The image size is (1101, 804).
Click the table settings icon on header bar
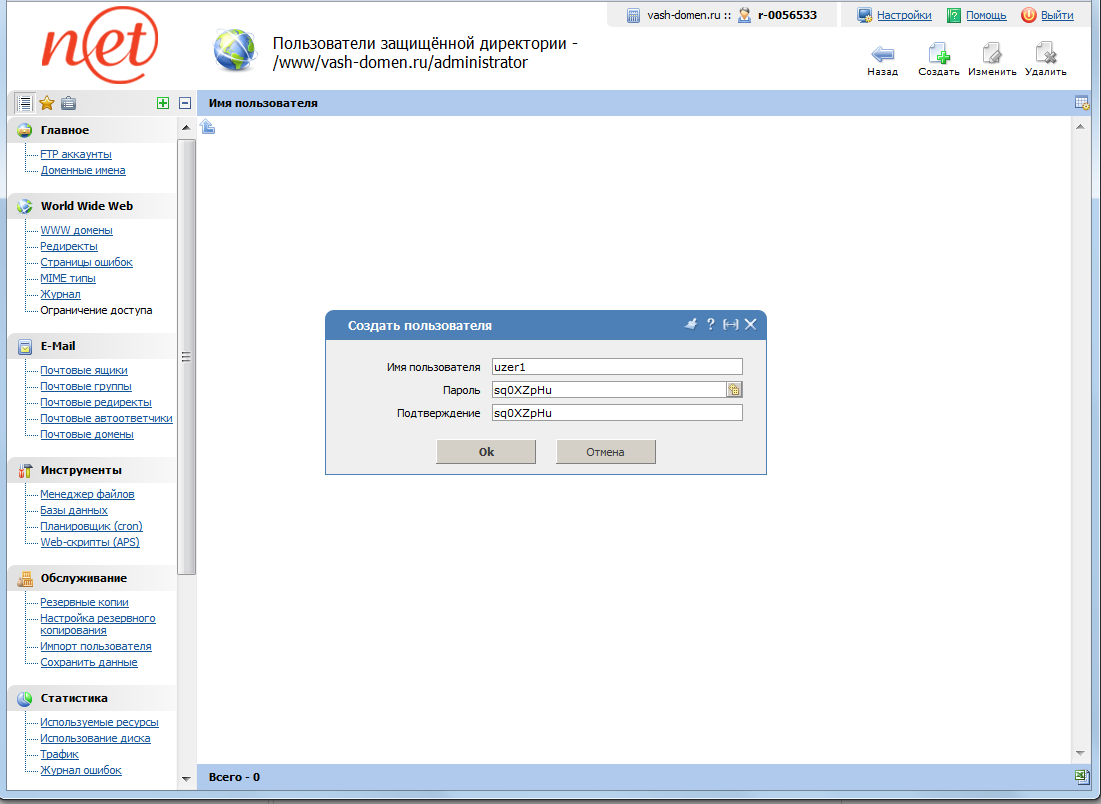tap(1080, 102)
